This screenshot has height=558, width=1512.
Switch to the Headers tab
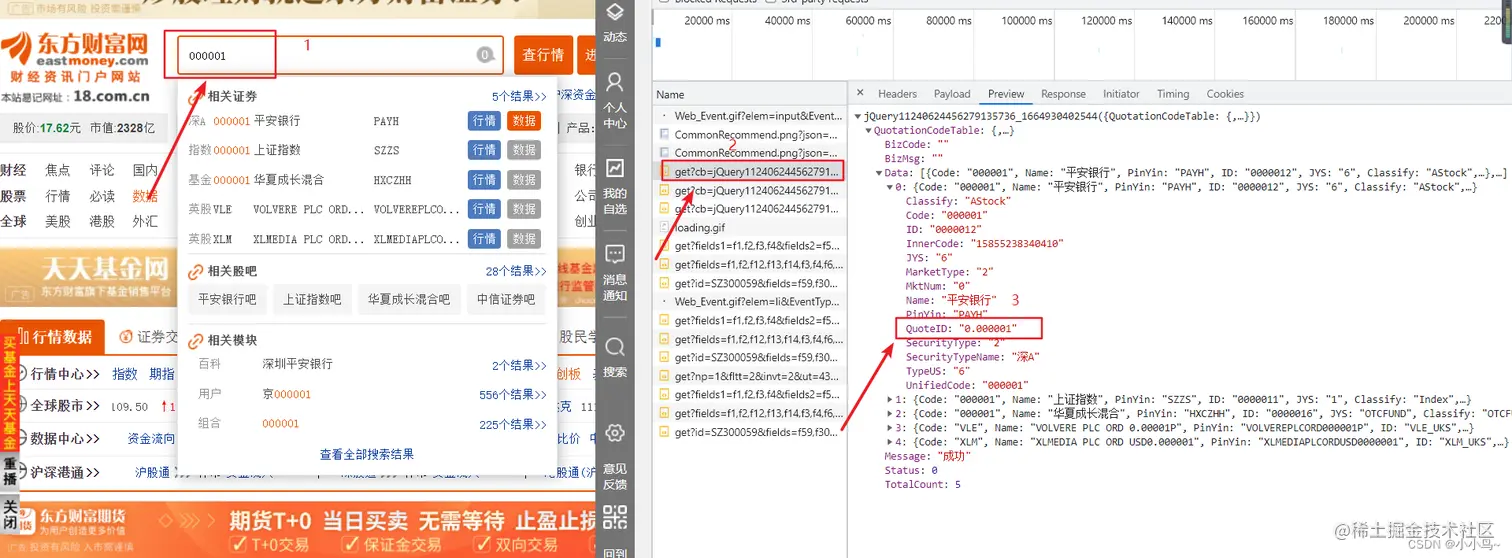(897, 94)
